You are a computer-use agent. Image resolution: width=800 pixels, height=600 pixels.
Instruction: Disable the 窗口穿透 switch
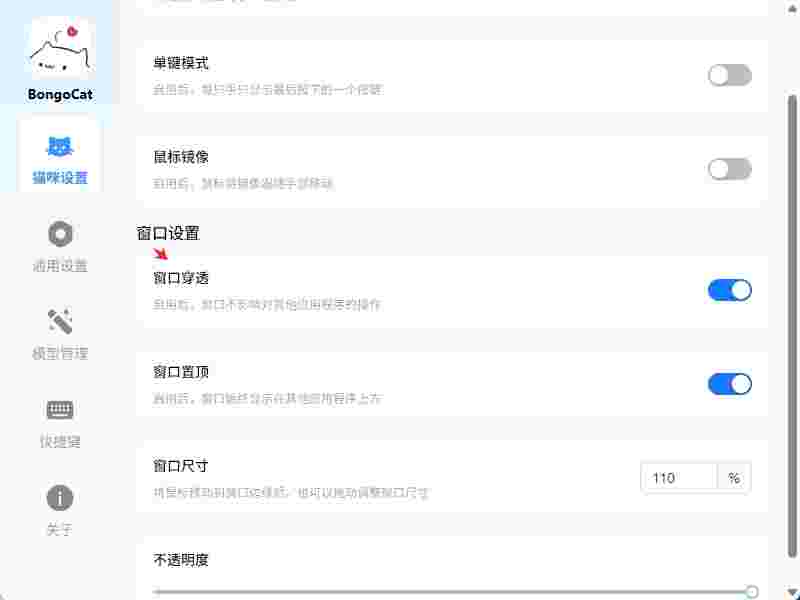[729, 290]
